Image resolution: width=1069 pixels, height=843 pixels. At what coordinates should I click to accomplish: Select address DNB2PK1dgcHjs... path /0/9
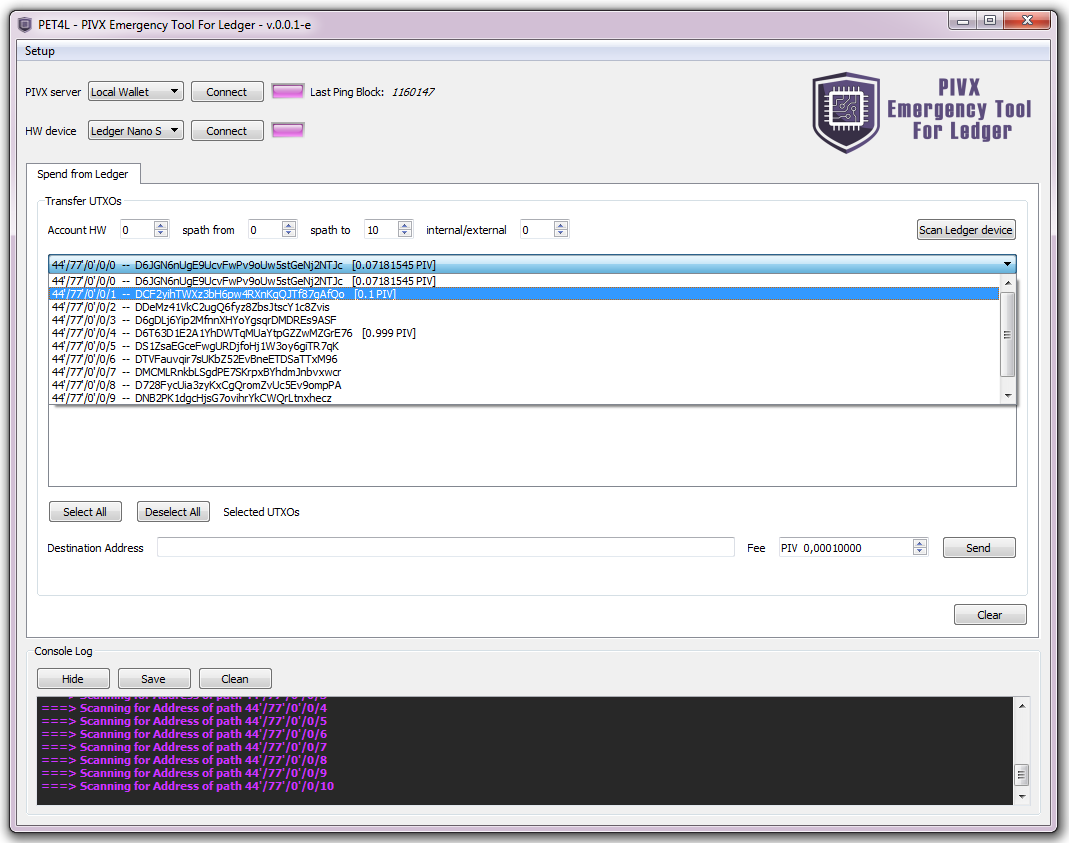[524, 397]
